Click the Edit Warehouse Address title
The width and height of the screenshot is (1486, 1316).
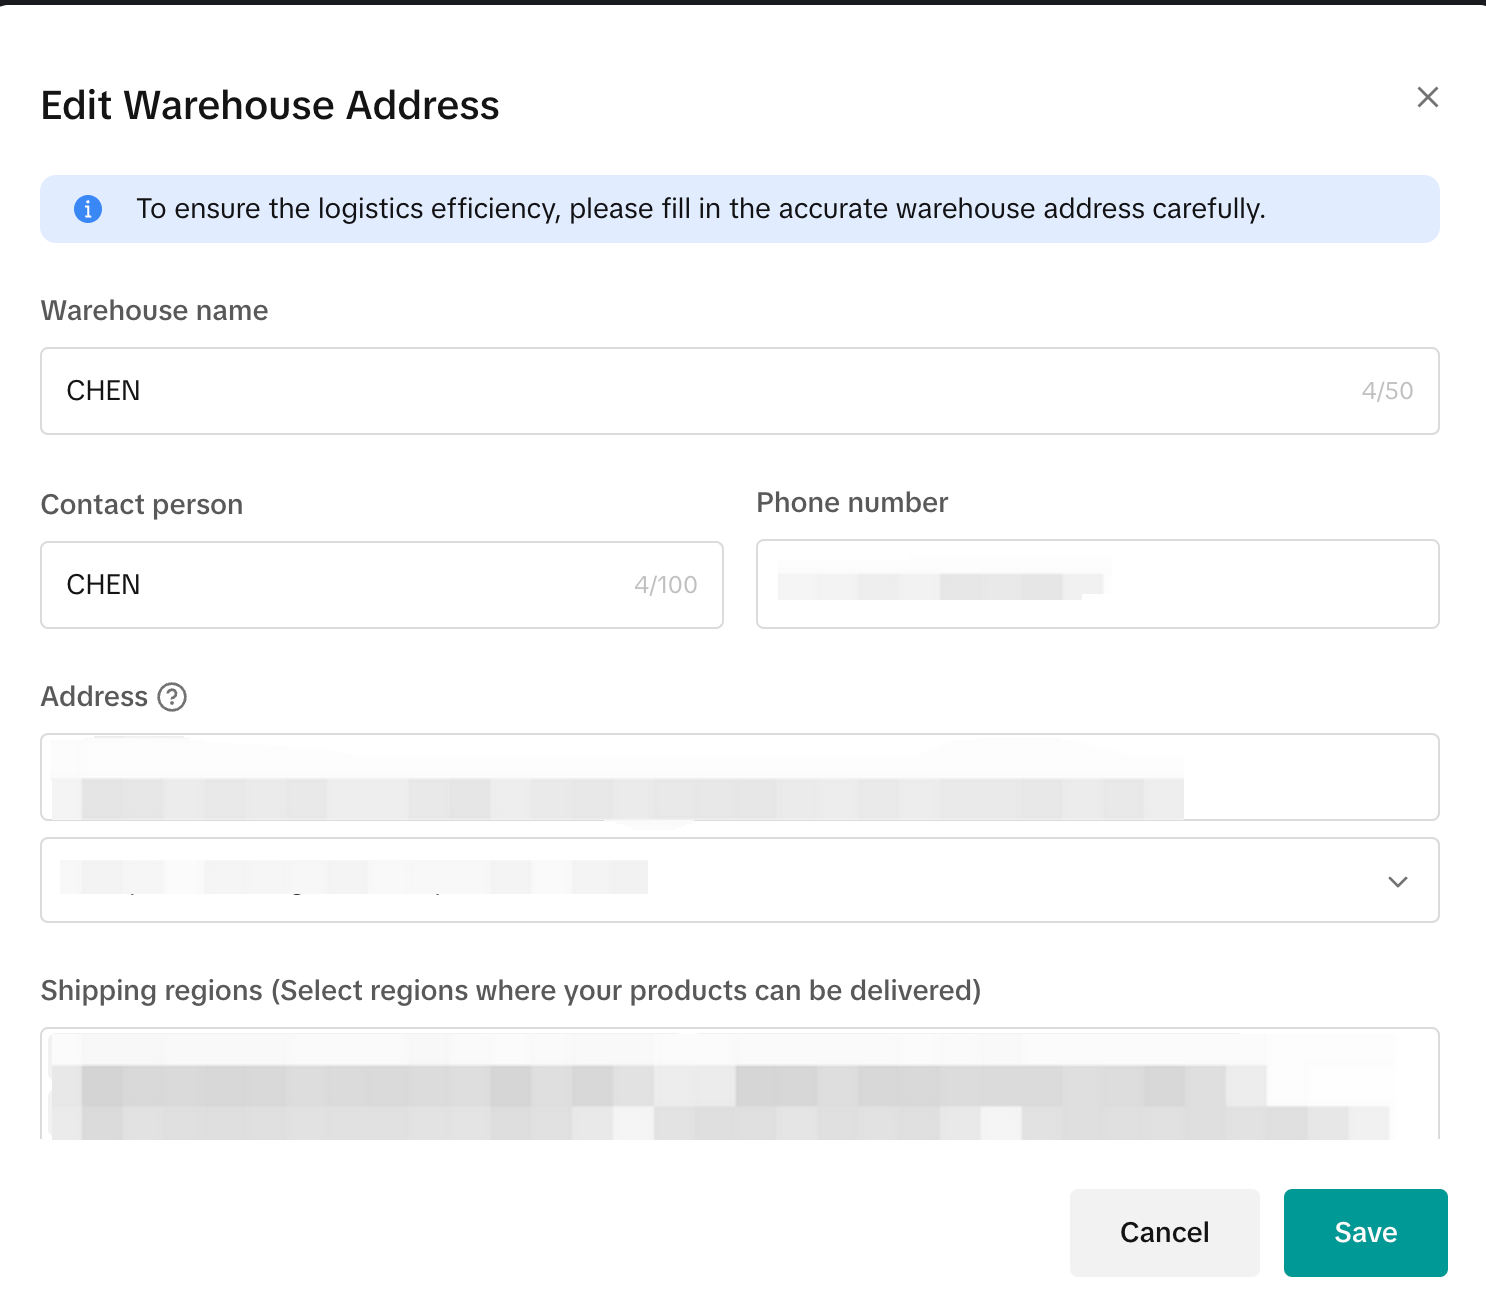pos(270,106)
